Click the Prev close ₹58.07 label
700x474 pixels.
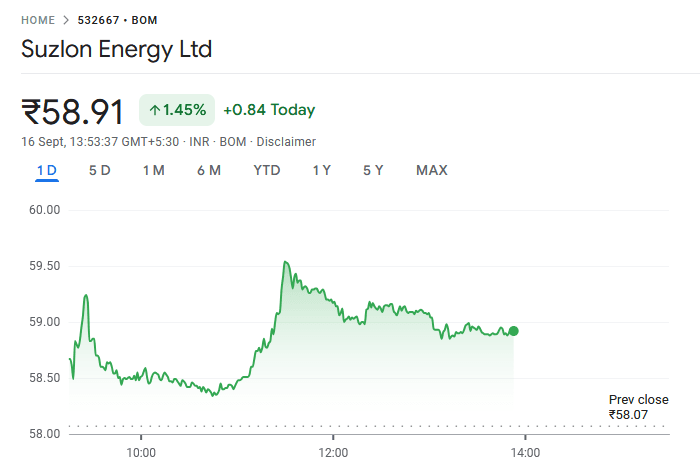[638, 406]
